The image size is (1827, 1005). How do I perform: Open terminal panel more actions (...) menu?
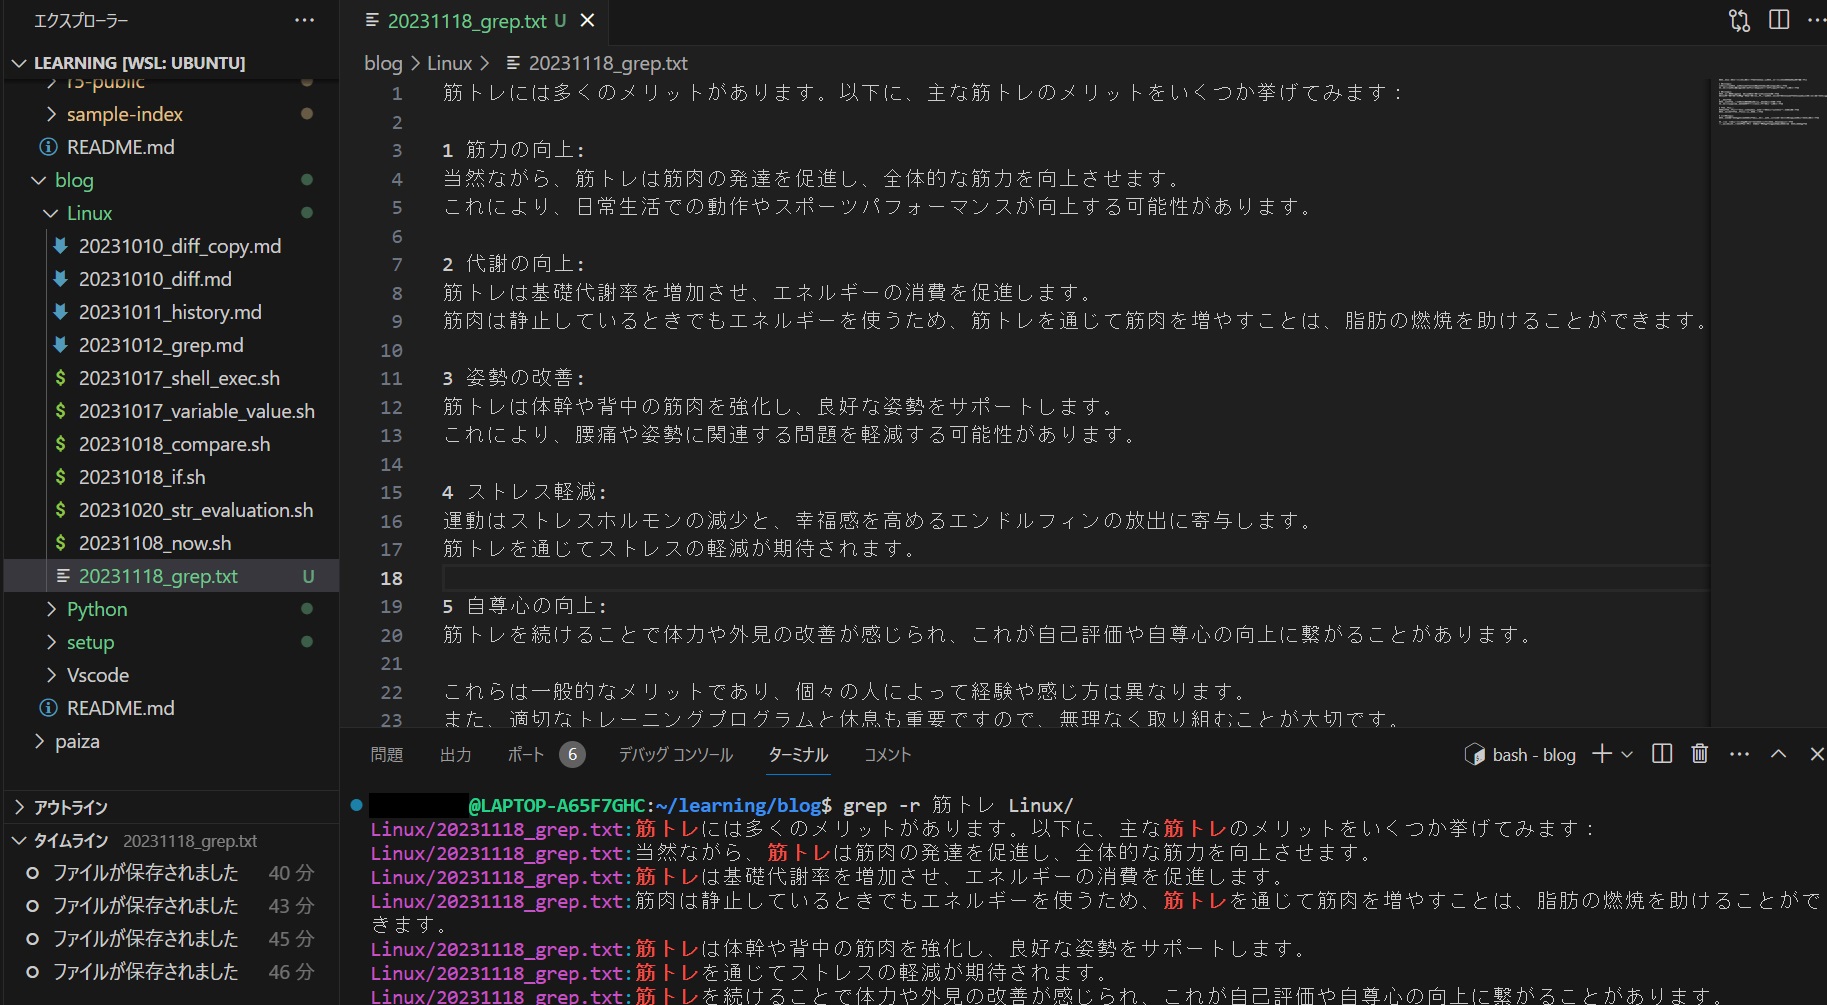click(1739, 754)
